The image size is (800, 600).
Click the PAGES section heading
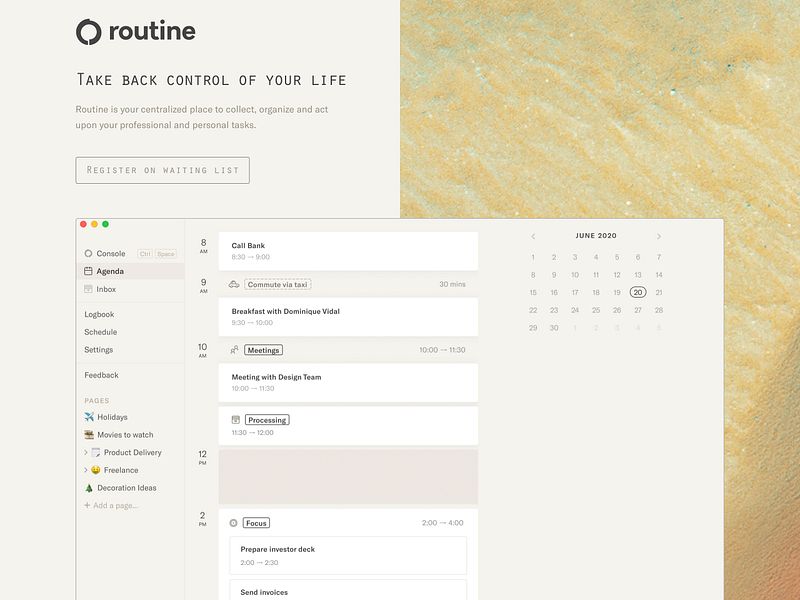coord(96,401)
